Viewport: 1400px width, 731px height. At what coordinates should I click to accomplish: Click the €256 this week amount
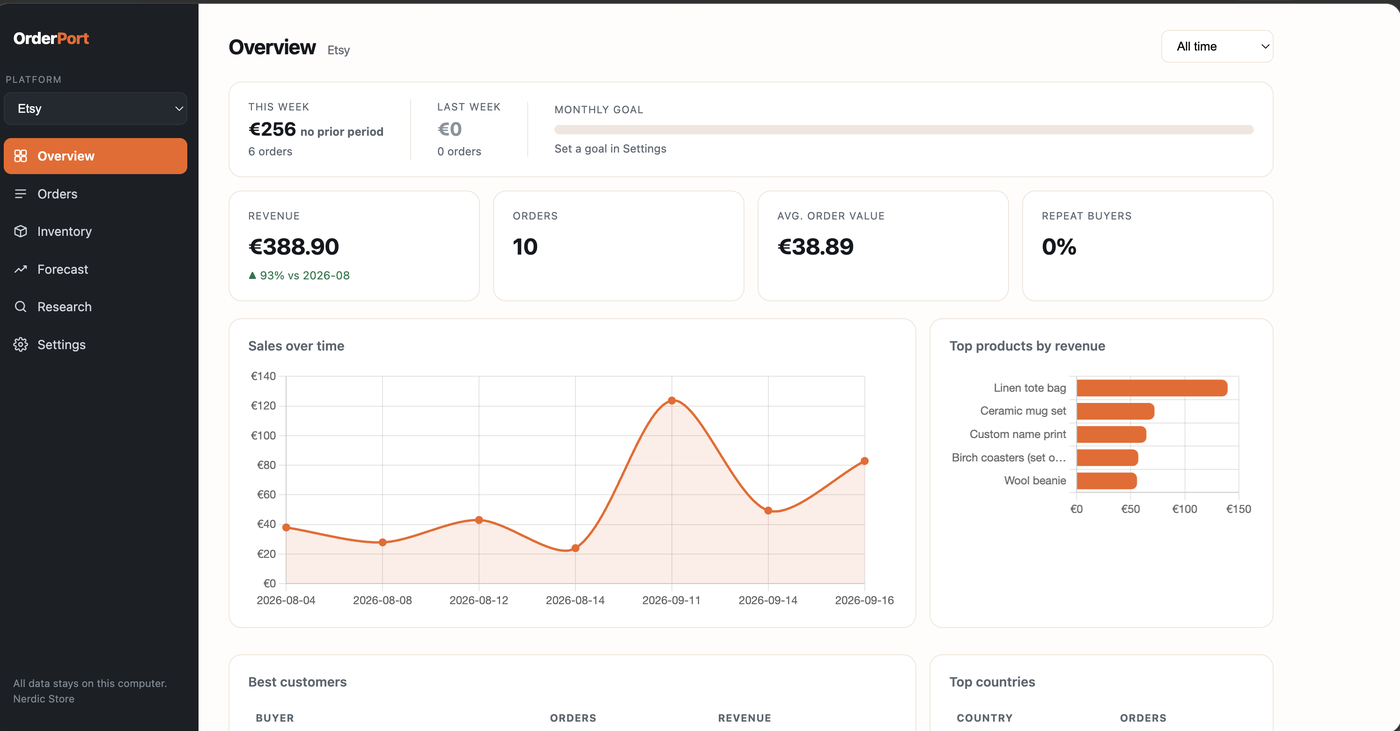tap(272, 129)
